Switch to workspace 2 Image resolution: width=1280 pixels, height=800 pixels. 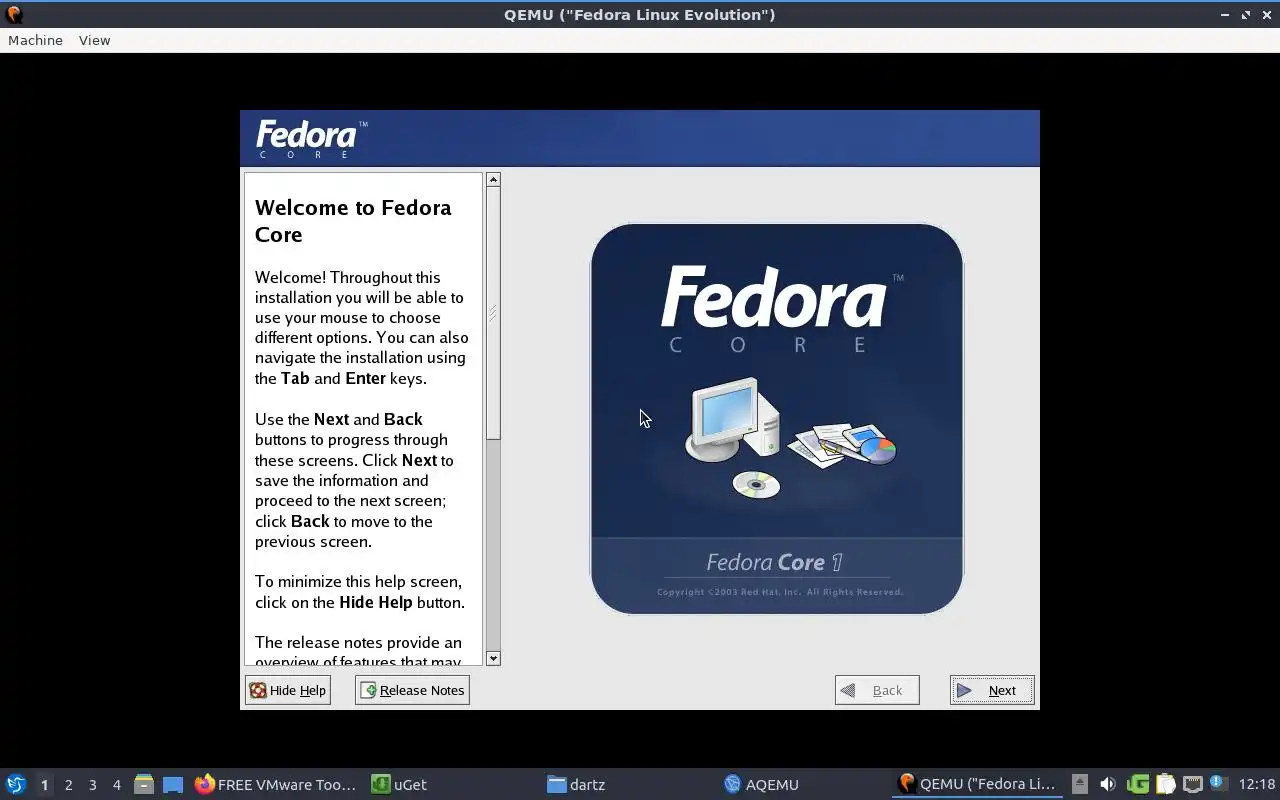68,785
